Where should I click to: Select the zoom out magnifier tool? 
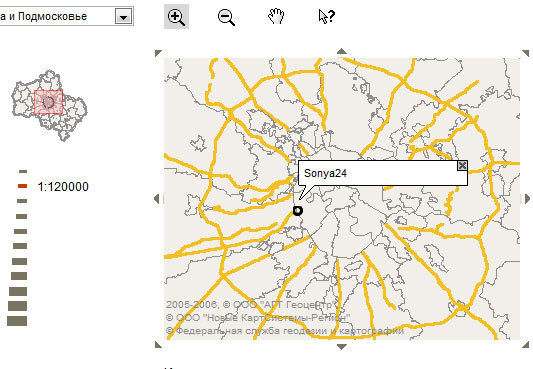point(226,17)
